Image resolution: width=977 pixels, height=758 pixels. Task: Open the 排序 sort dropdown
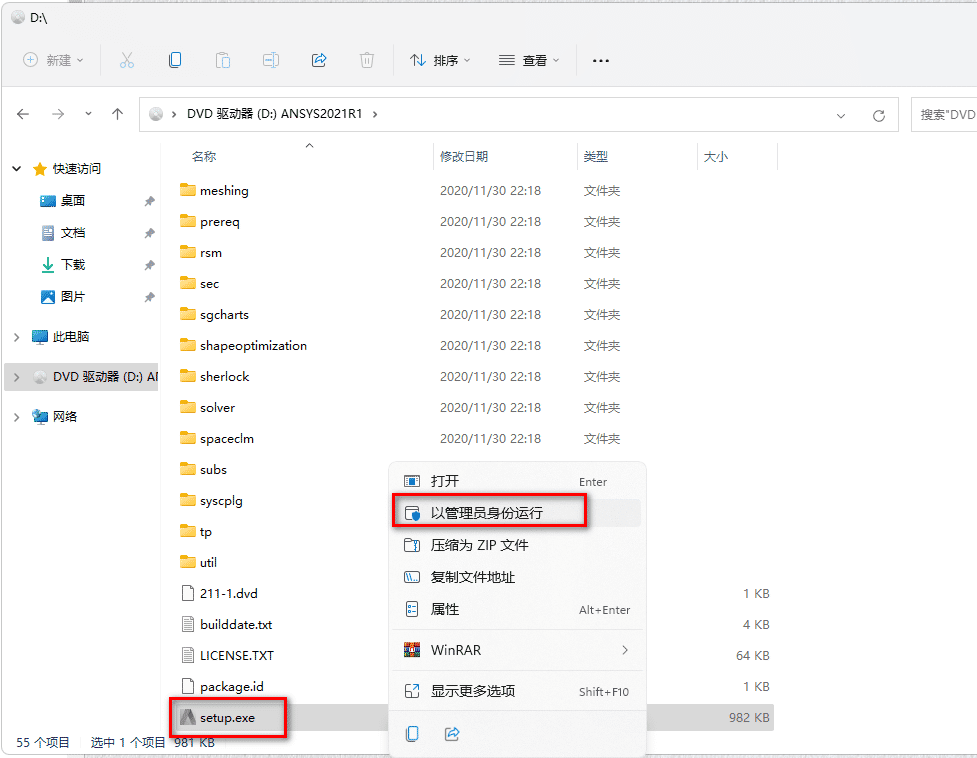click(440, 60)
